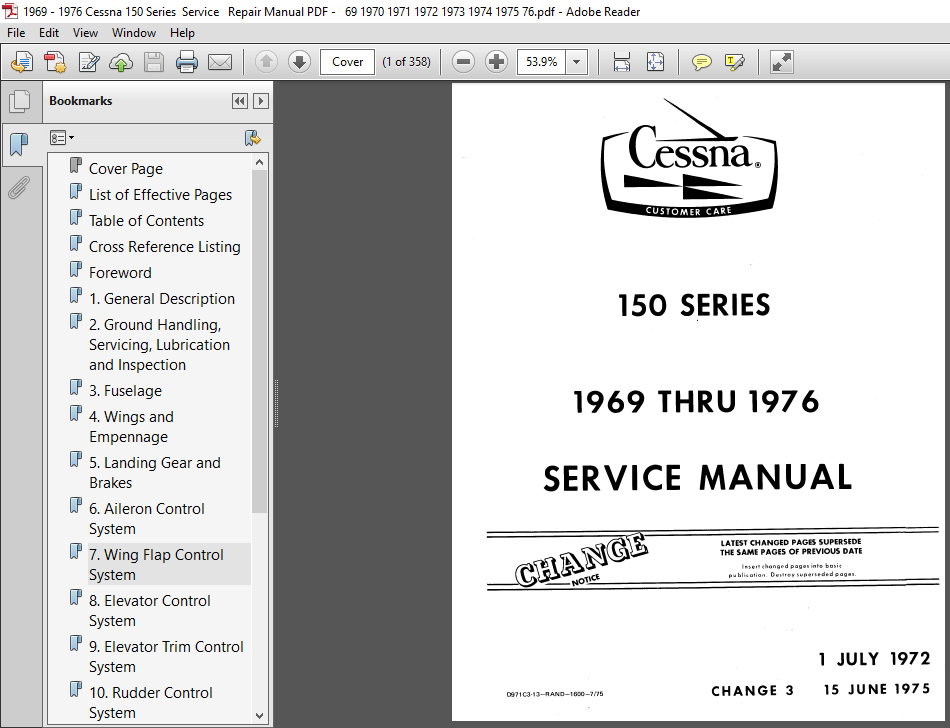Click the Adobe Reader PDF title bar icon
The image size is (950, 728).
pyautogui.click(x=10, y=12)
